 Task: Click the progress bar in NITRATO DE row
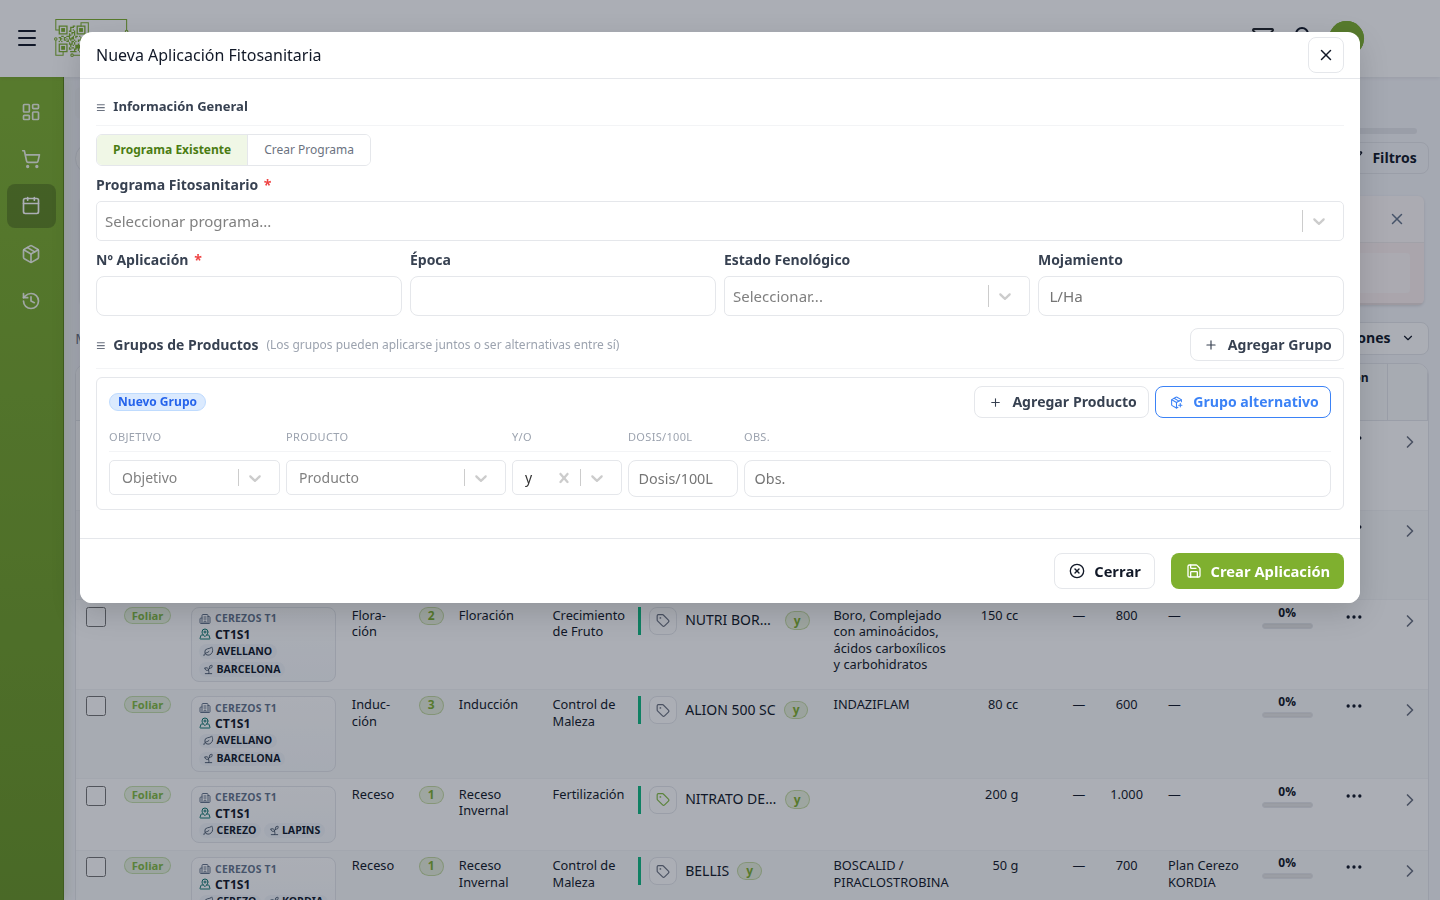point(1287,805)
